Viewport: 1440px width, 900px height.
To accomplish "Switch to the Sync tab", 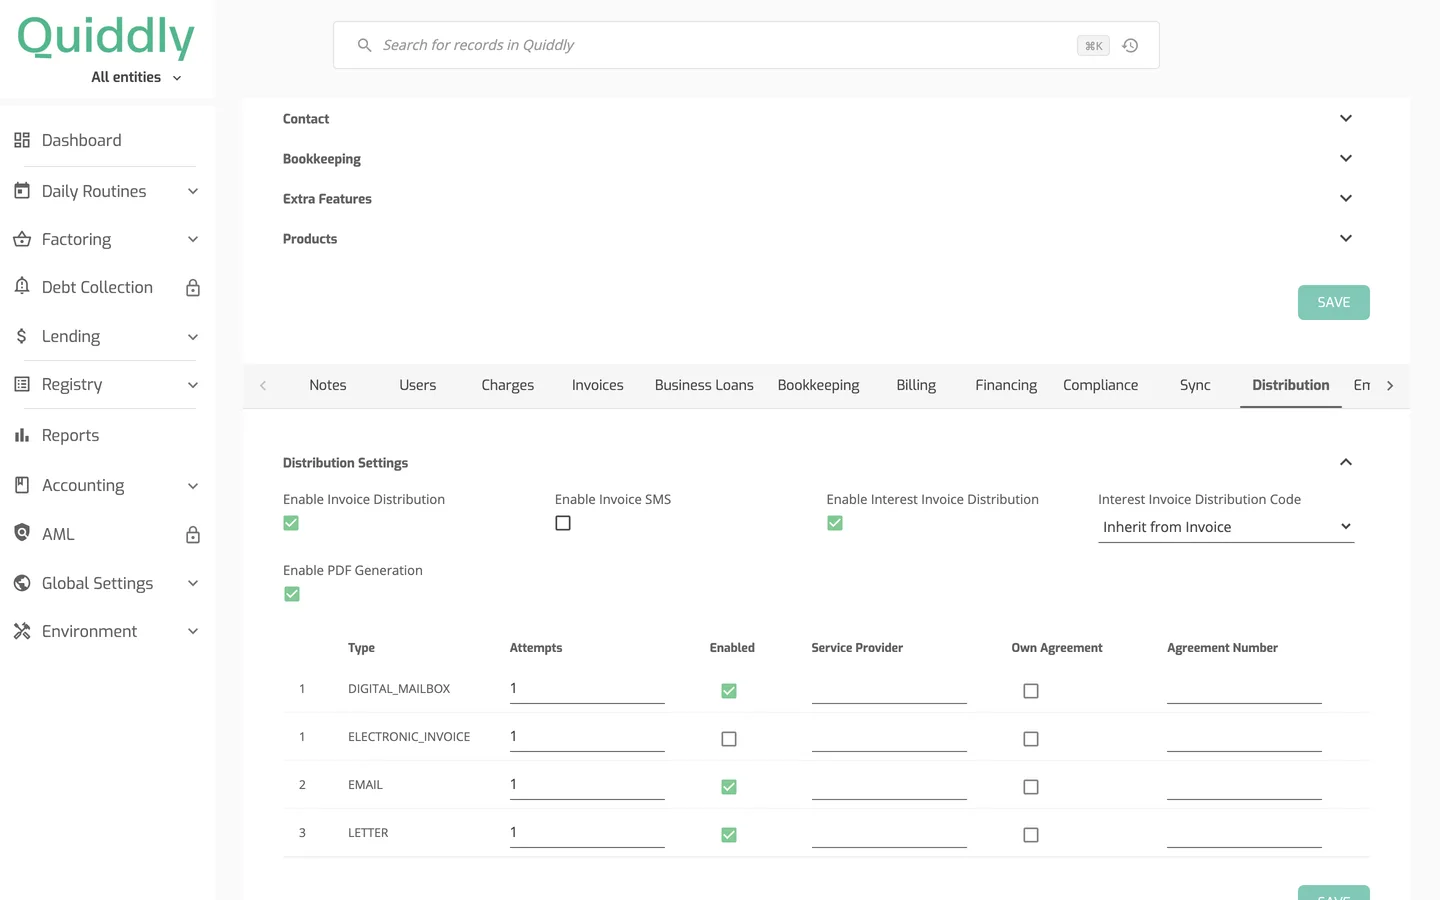I will (1195, 385).
